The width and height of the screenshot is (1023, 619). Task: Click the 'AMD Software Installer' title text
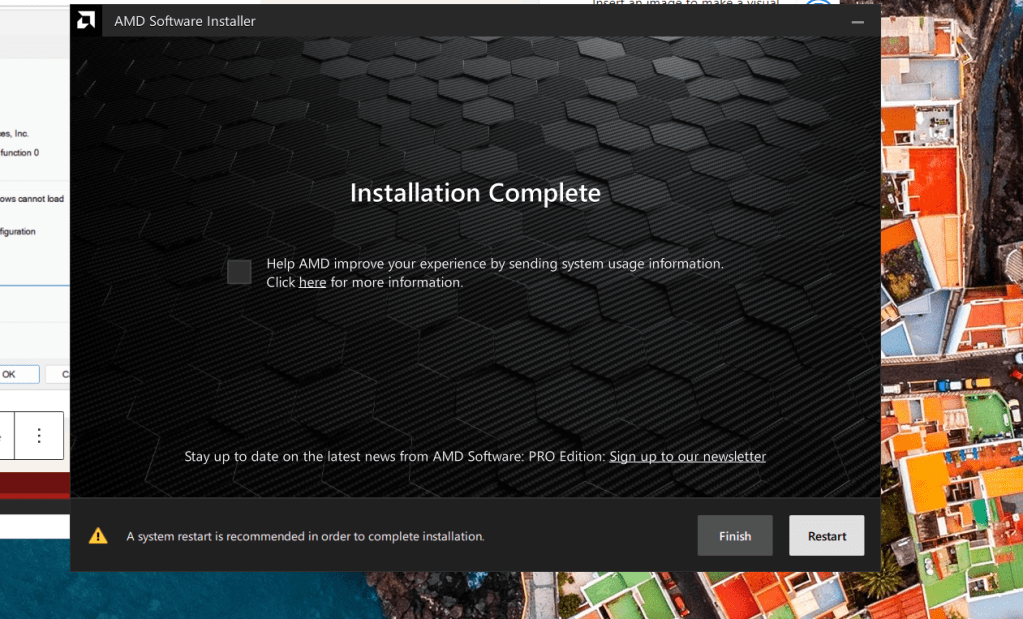[185, 21]
